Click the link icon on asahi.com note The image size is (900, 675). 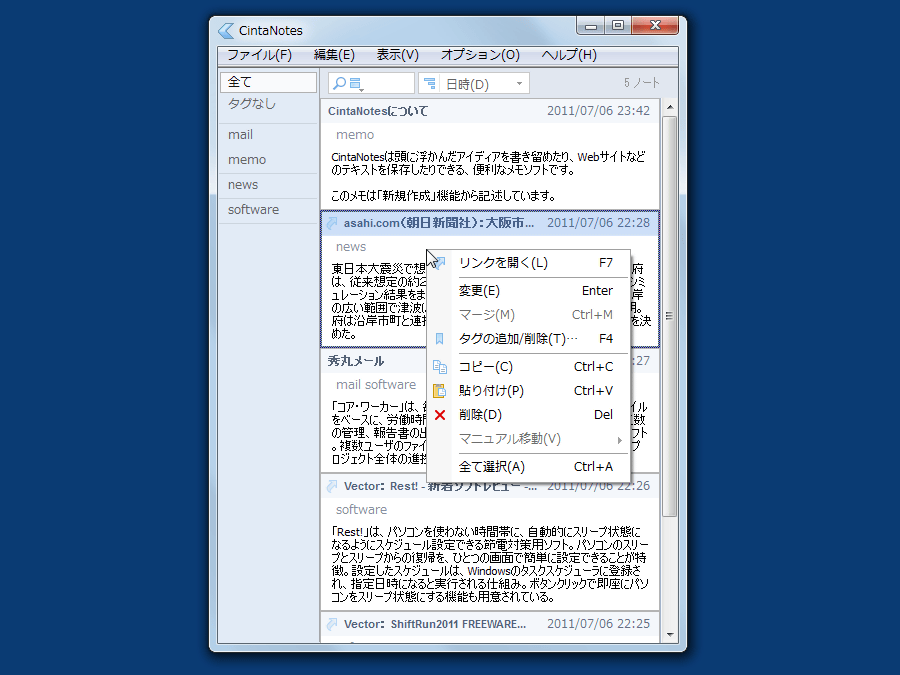(332, 223)
